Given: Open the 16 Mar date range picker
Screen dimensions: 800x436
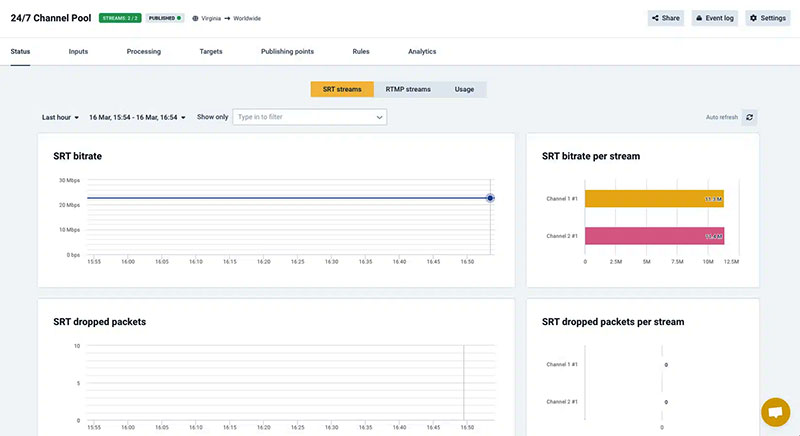Looking at the screenshot, I should click(x=137, y=117).
